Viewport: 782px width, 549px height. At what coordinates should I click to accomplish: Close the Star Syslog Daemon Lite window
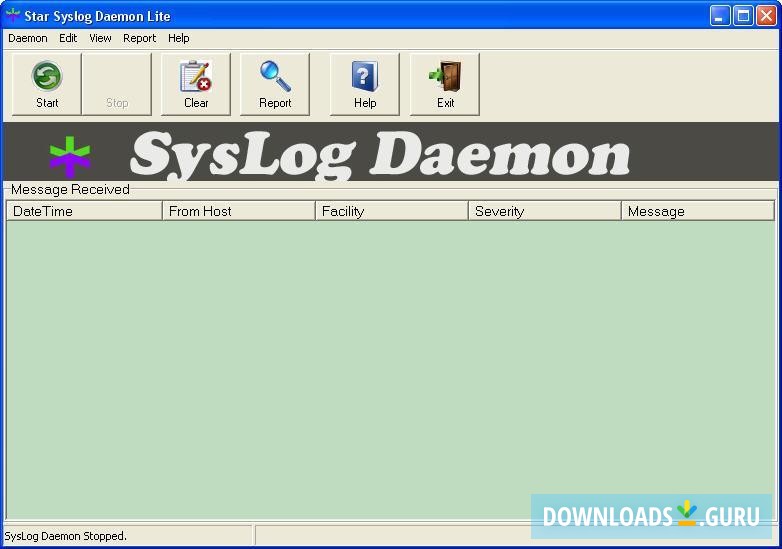[766, 16]
